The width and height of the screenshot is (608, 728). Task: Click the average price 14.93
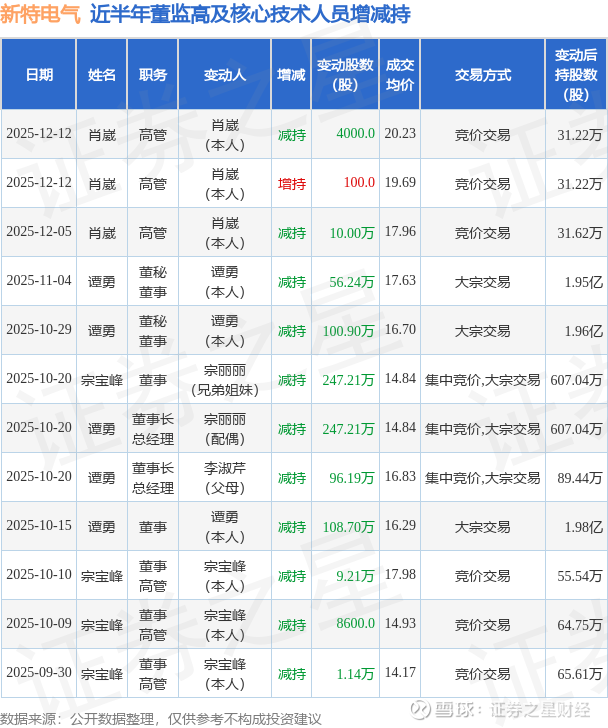(400, 624)
